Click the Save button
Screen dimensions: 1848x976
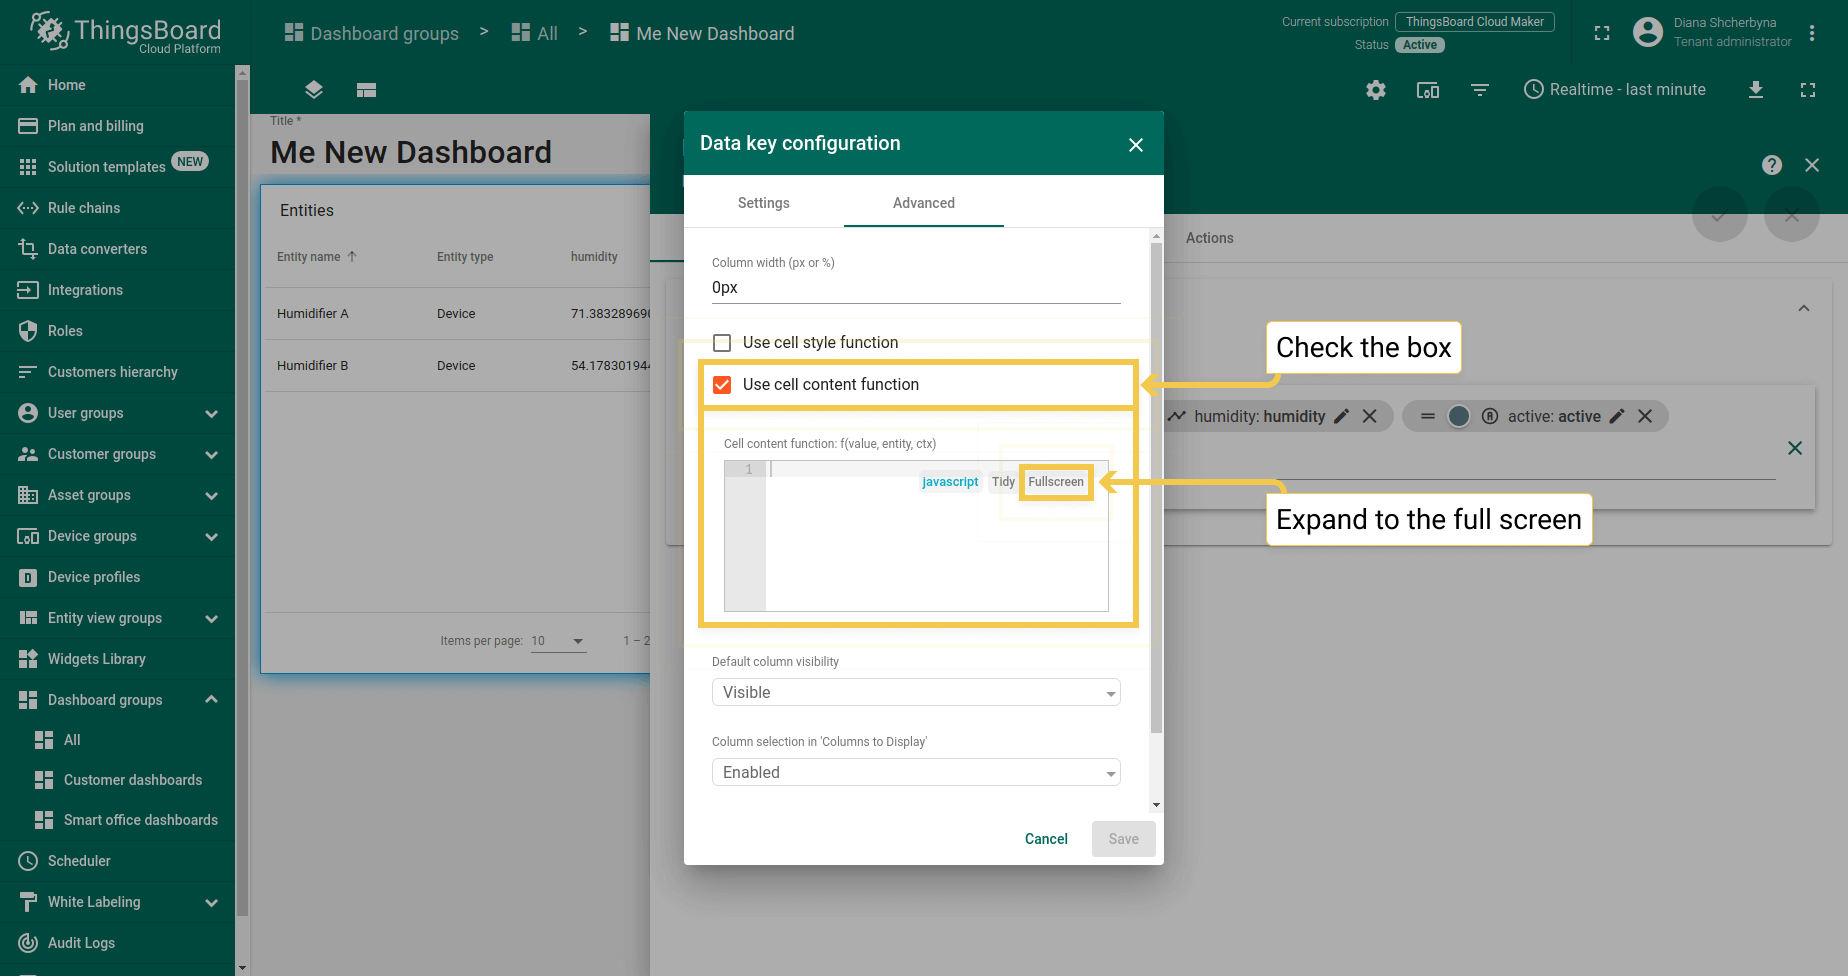click(1124, 839)
